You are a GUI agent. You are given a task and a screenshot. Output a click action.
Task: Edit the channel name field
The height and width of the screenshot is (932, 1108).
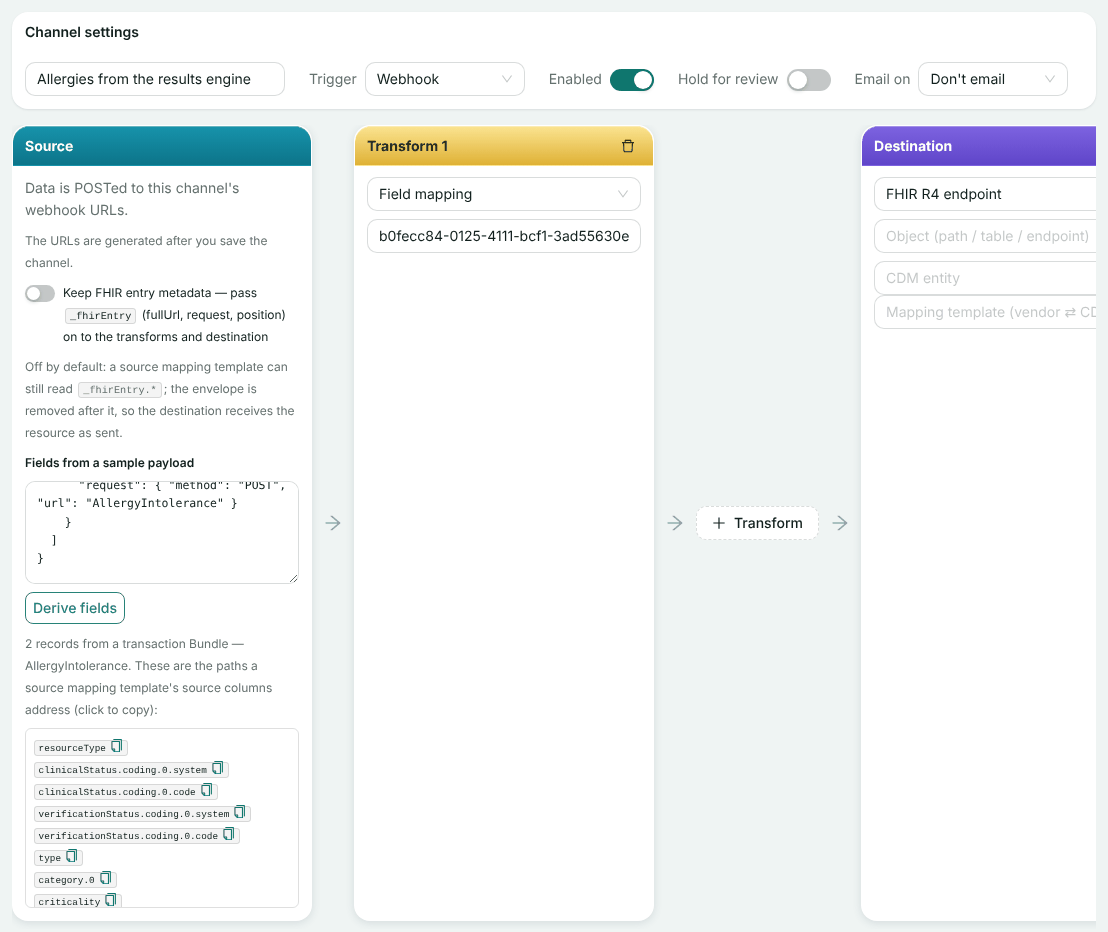(x=155, y=79)
